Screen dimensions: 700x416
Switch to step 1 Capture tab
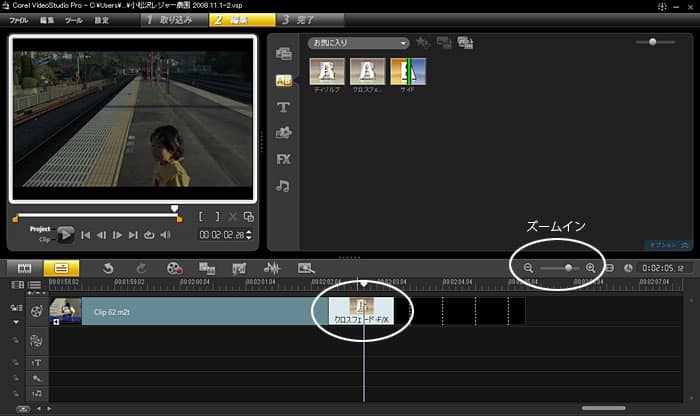pos(175,20)
